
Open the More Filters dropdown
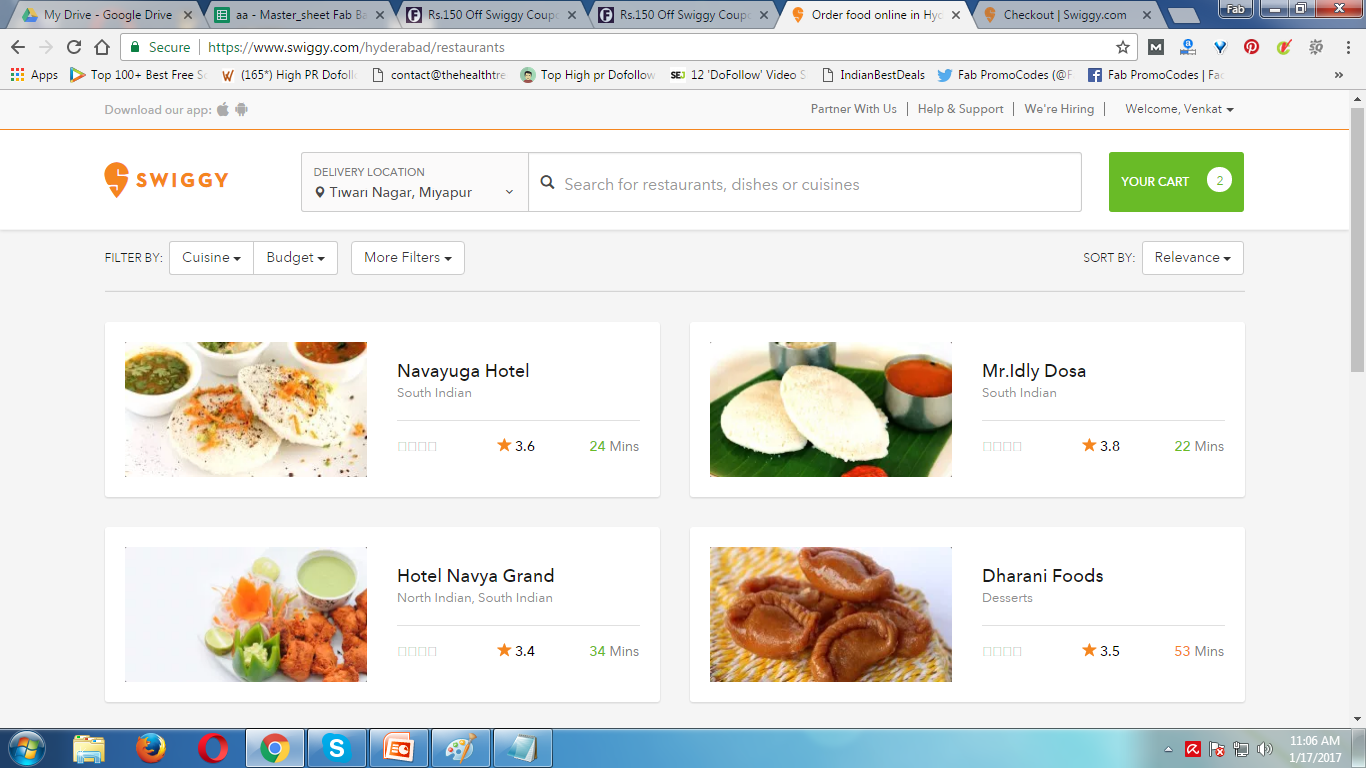click(x=408, y=257)
